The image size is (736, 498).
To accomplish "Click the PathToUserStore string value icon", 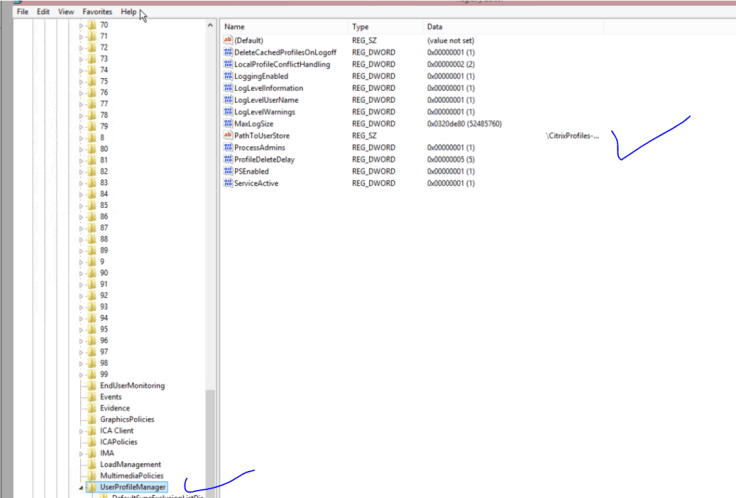I will pos(228,135).
